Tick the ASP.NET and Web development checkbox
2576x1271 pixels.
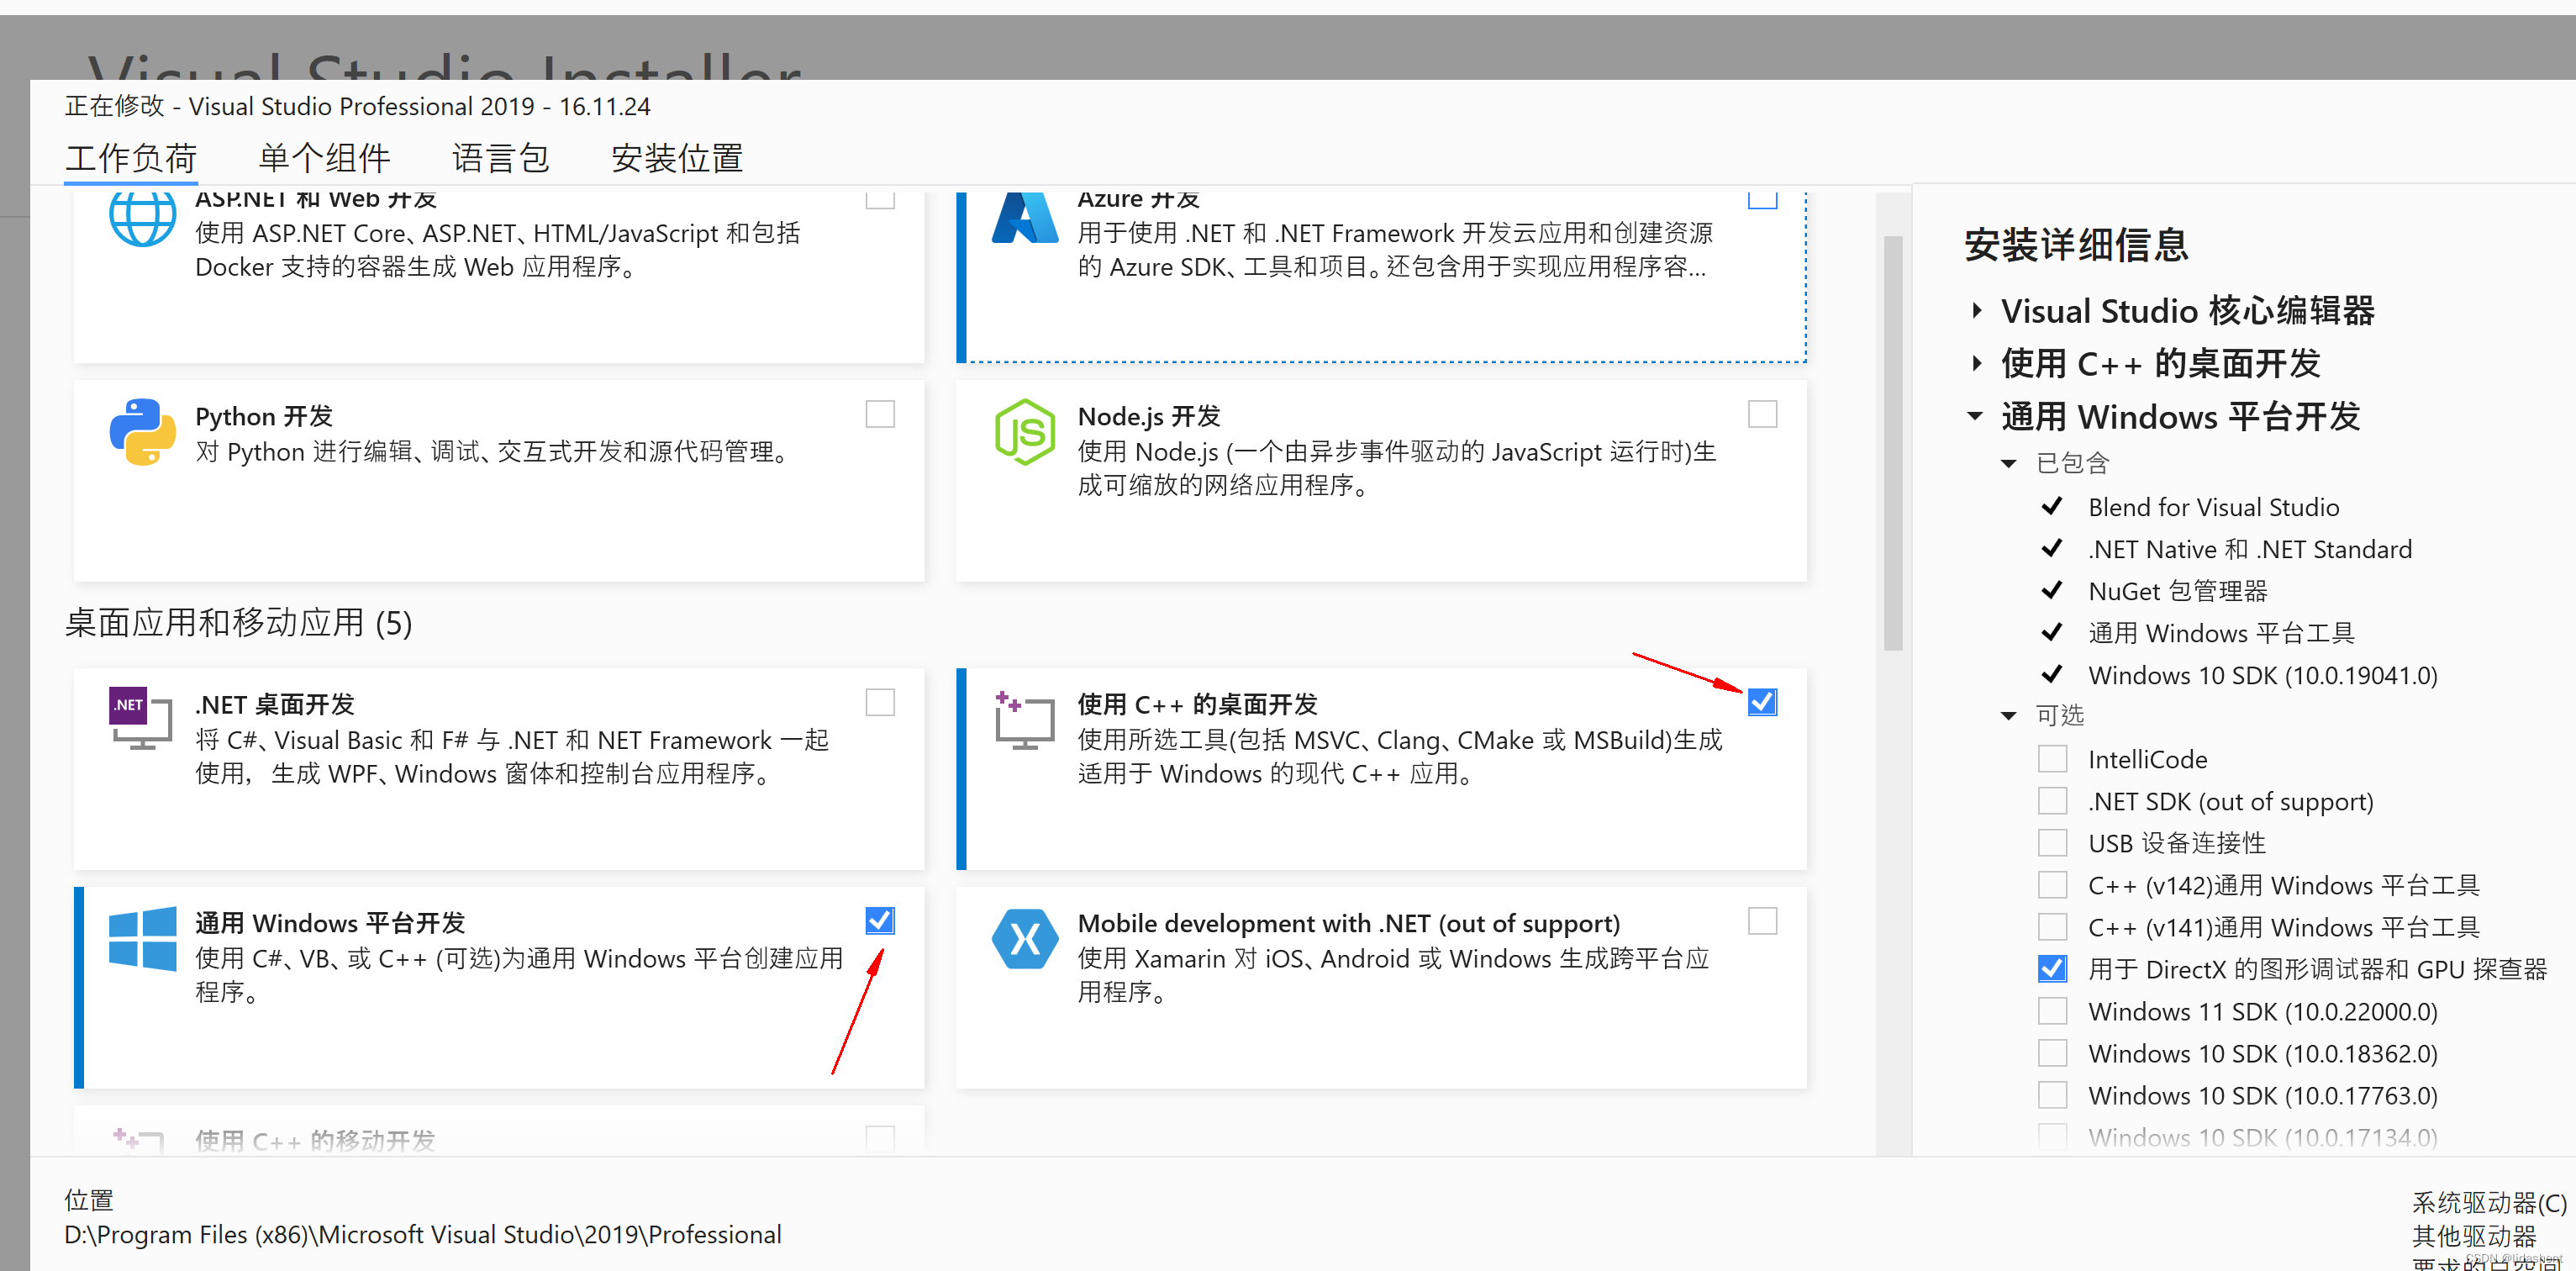(x=880, y=199)
